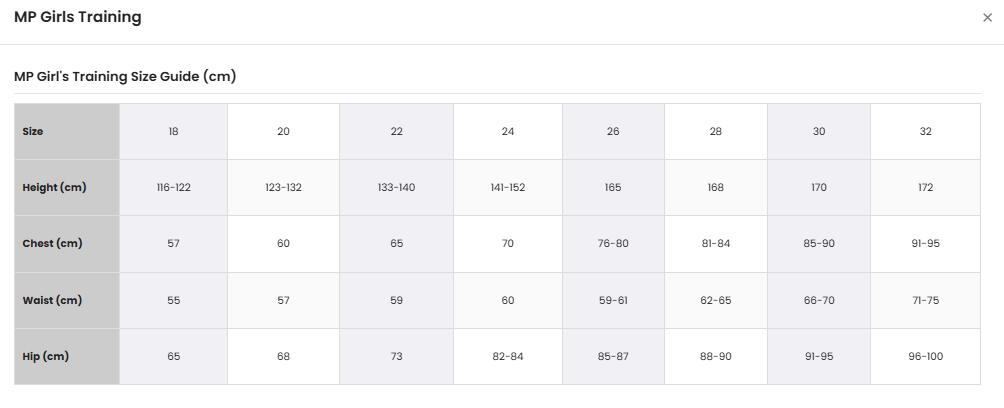Select the Size row header cell

coord(67,131)
